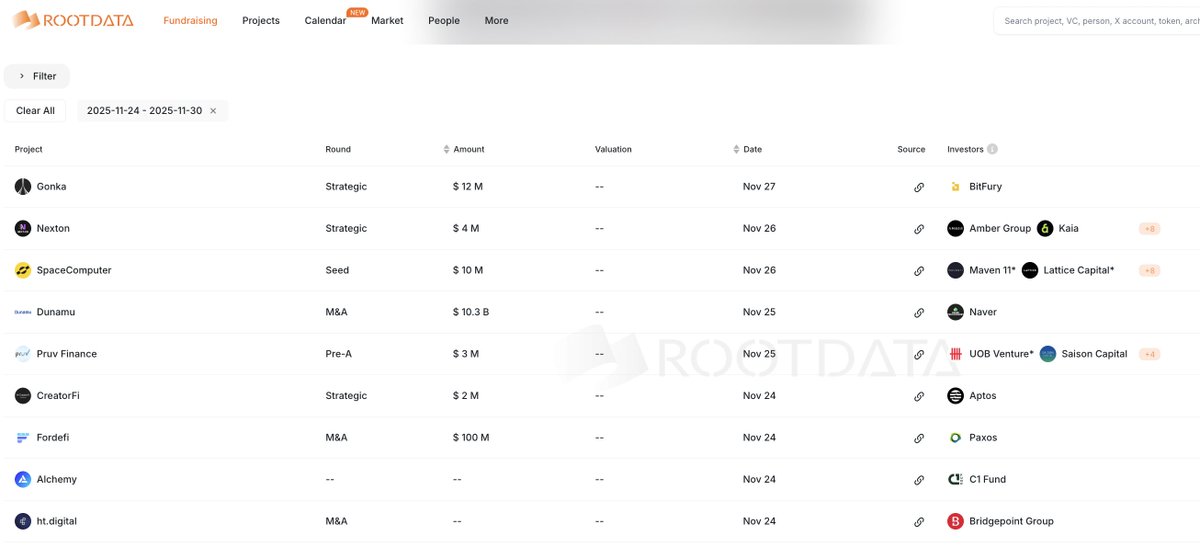Click the CreatorFi project logo
Image resolution: width=1200 pixels, height=547 pixels.
point(23,396)
